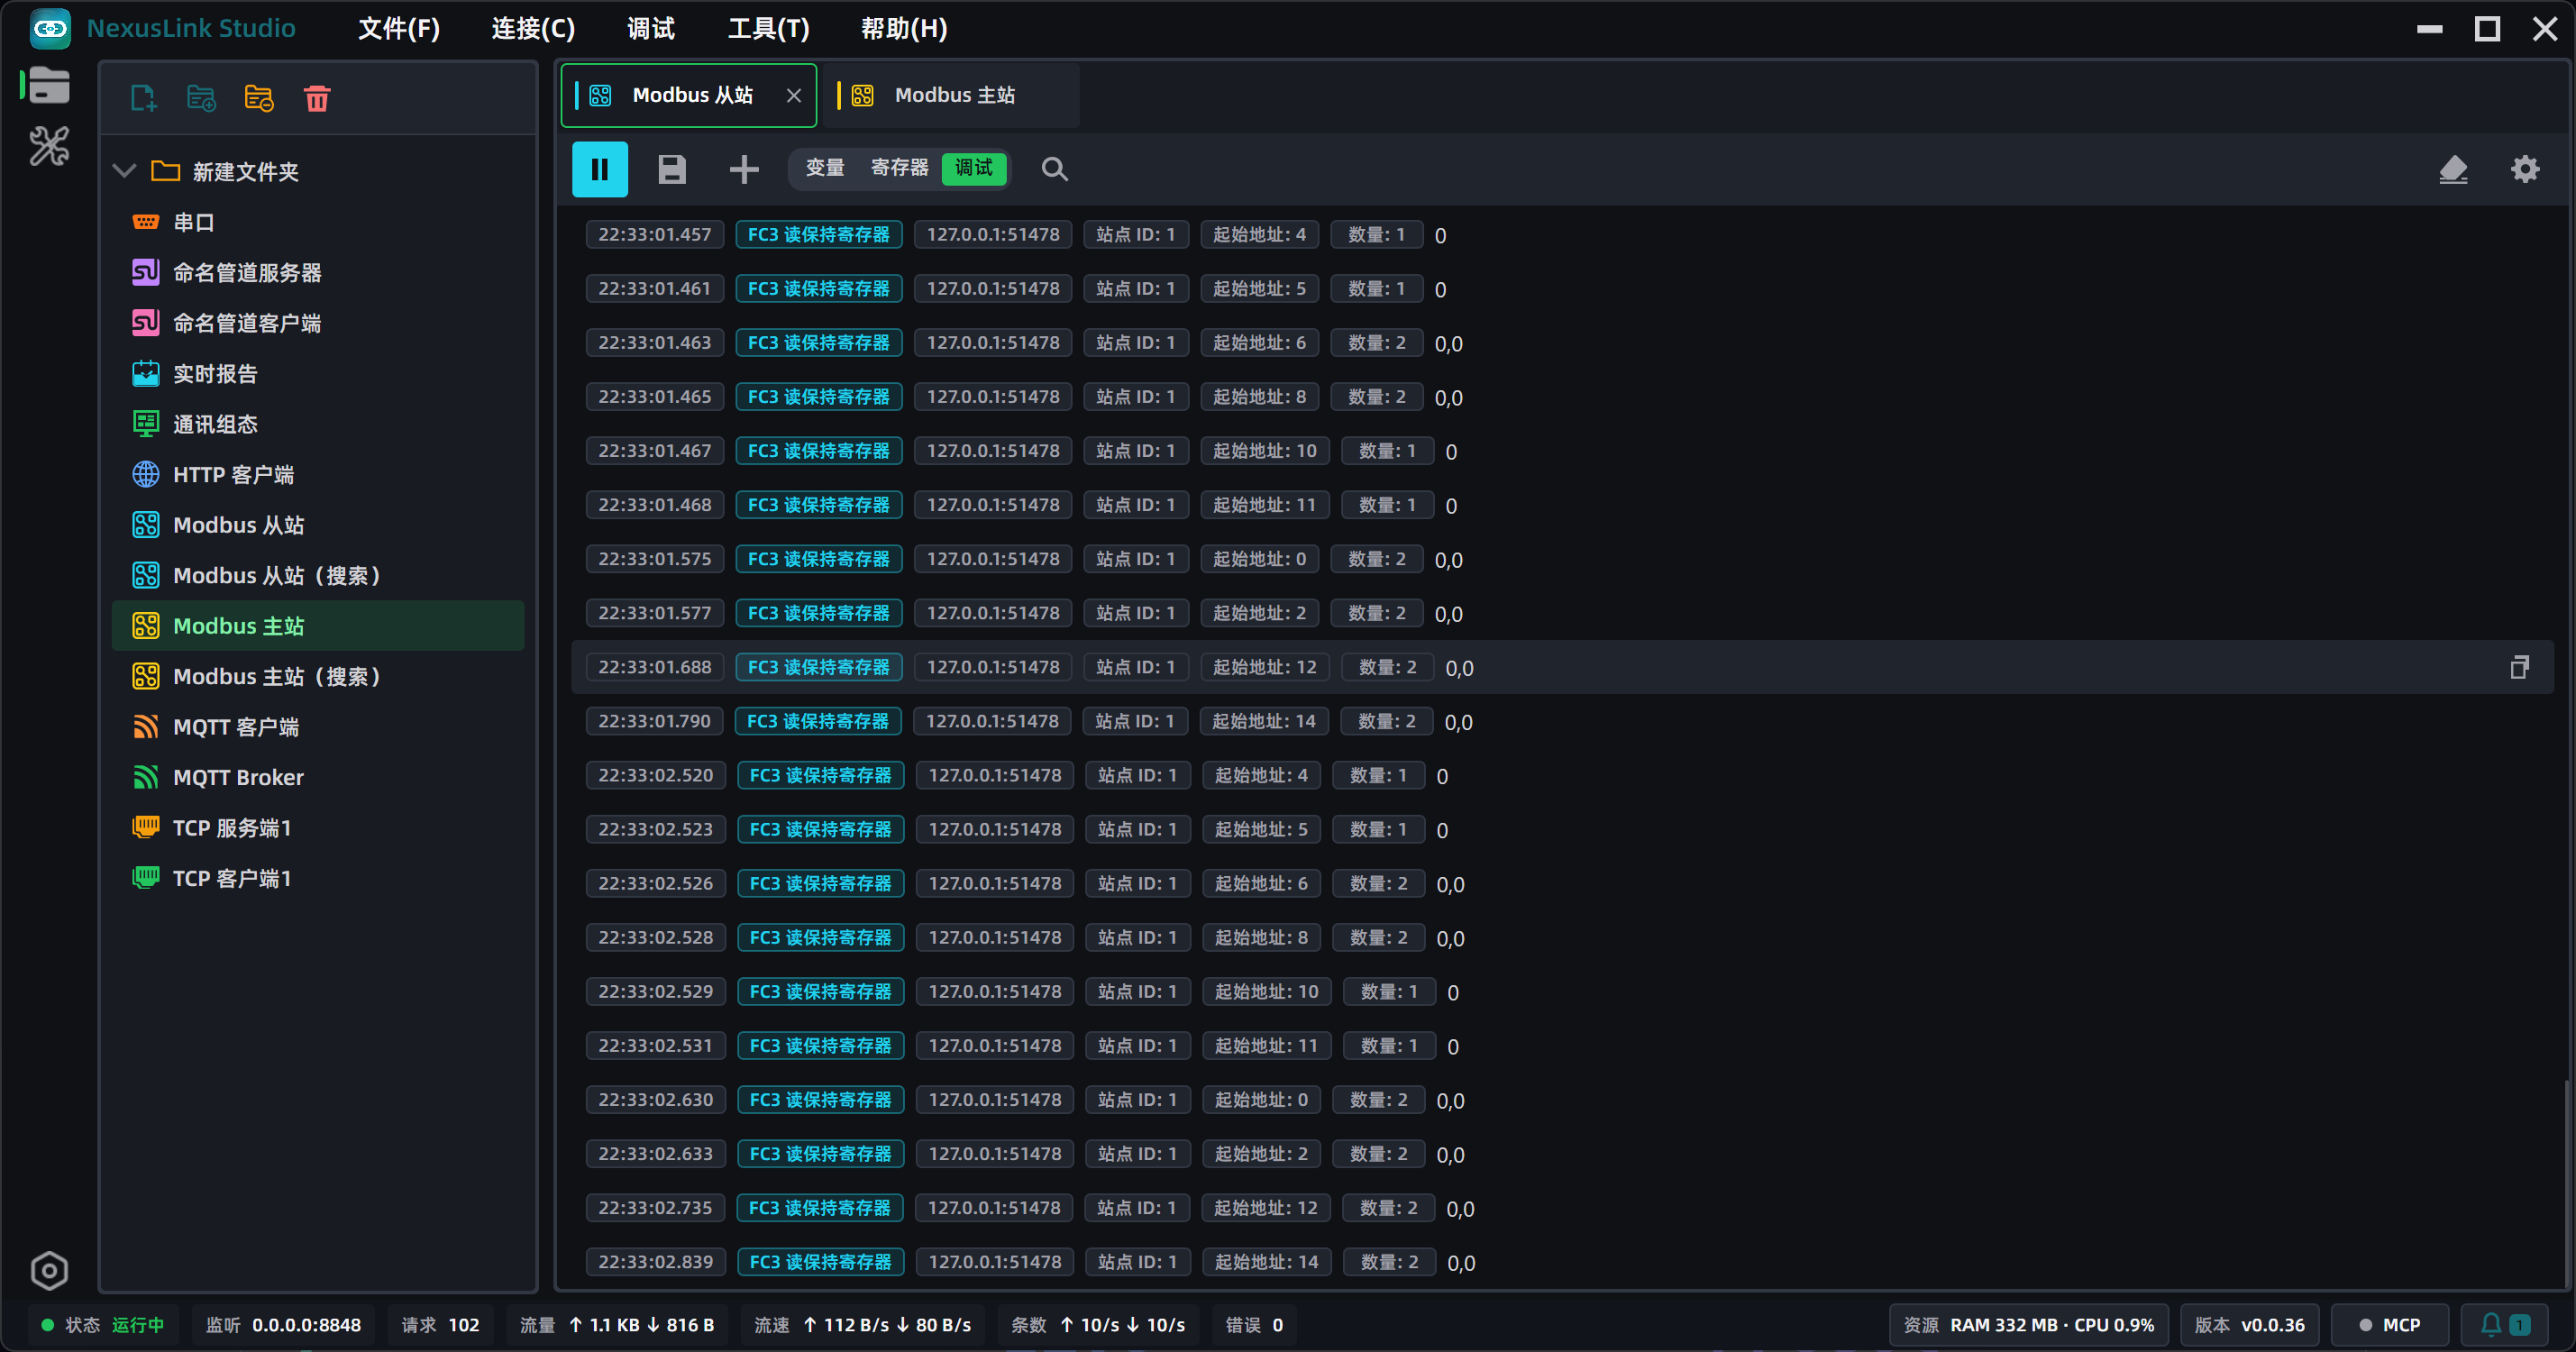Open the 工具(T) menu
The height and width of the screenshot is (1352, 2576).
[768, 28]
